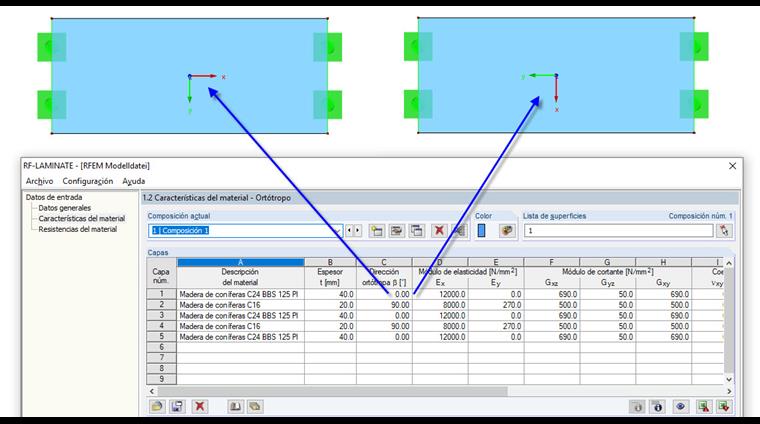Click the blue info details icon
Screen dimensions: 760x424
pos(658,407)
